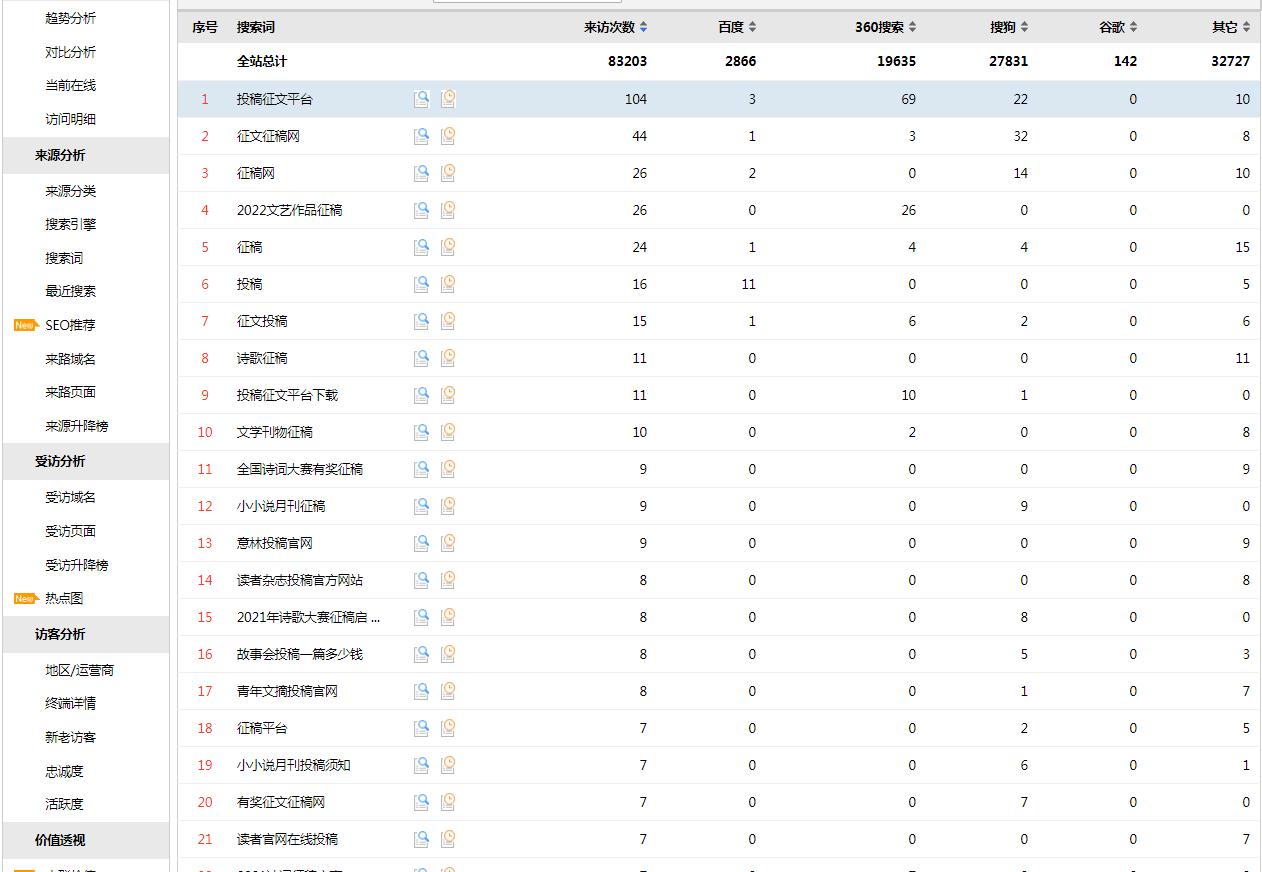Click the New badge beside 热点图
1262x872 pixels.
point(22,597)
